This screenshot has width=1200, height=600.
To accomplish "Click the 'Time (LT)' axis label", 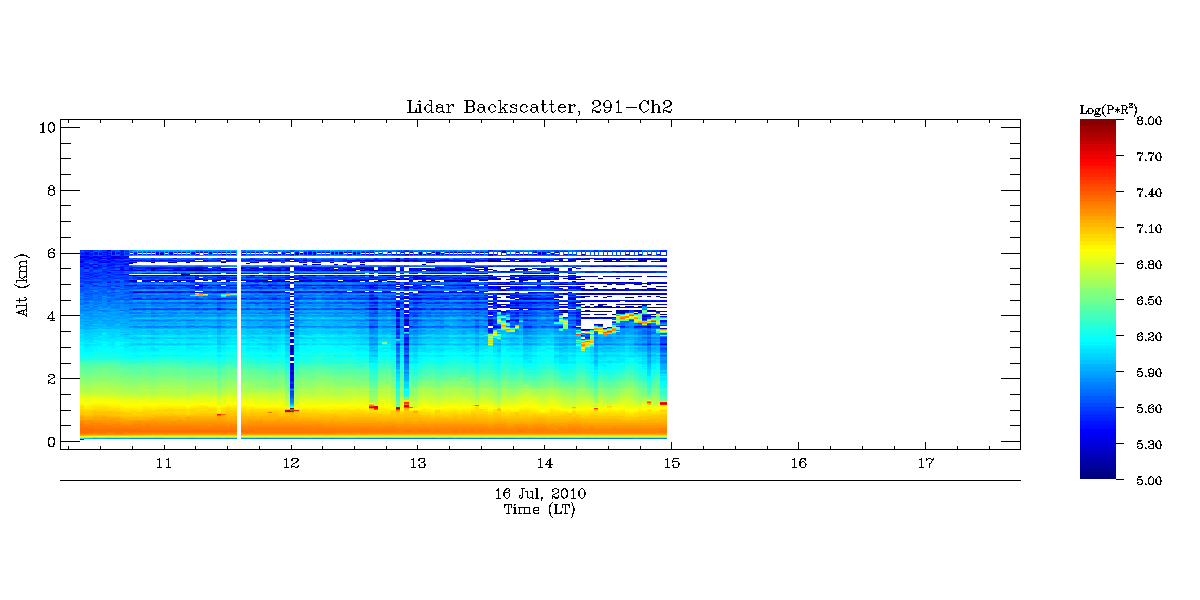I will (x=540, y=509).
